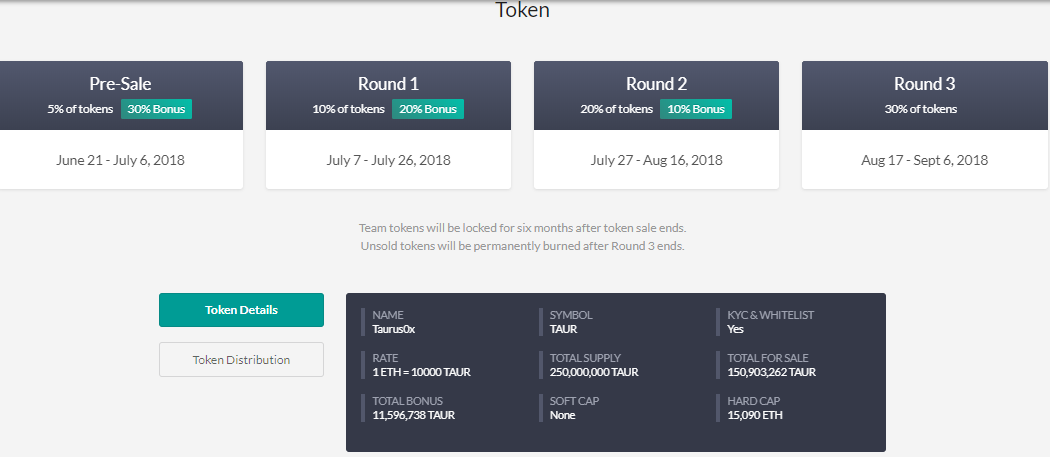Click the TAUR symbol value
The height and width of the screenshot is (457, 1050).
[x=563, y=329]
